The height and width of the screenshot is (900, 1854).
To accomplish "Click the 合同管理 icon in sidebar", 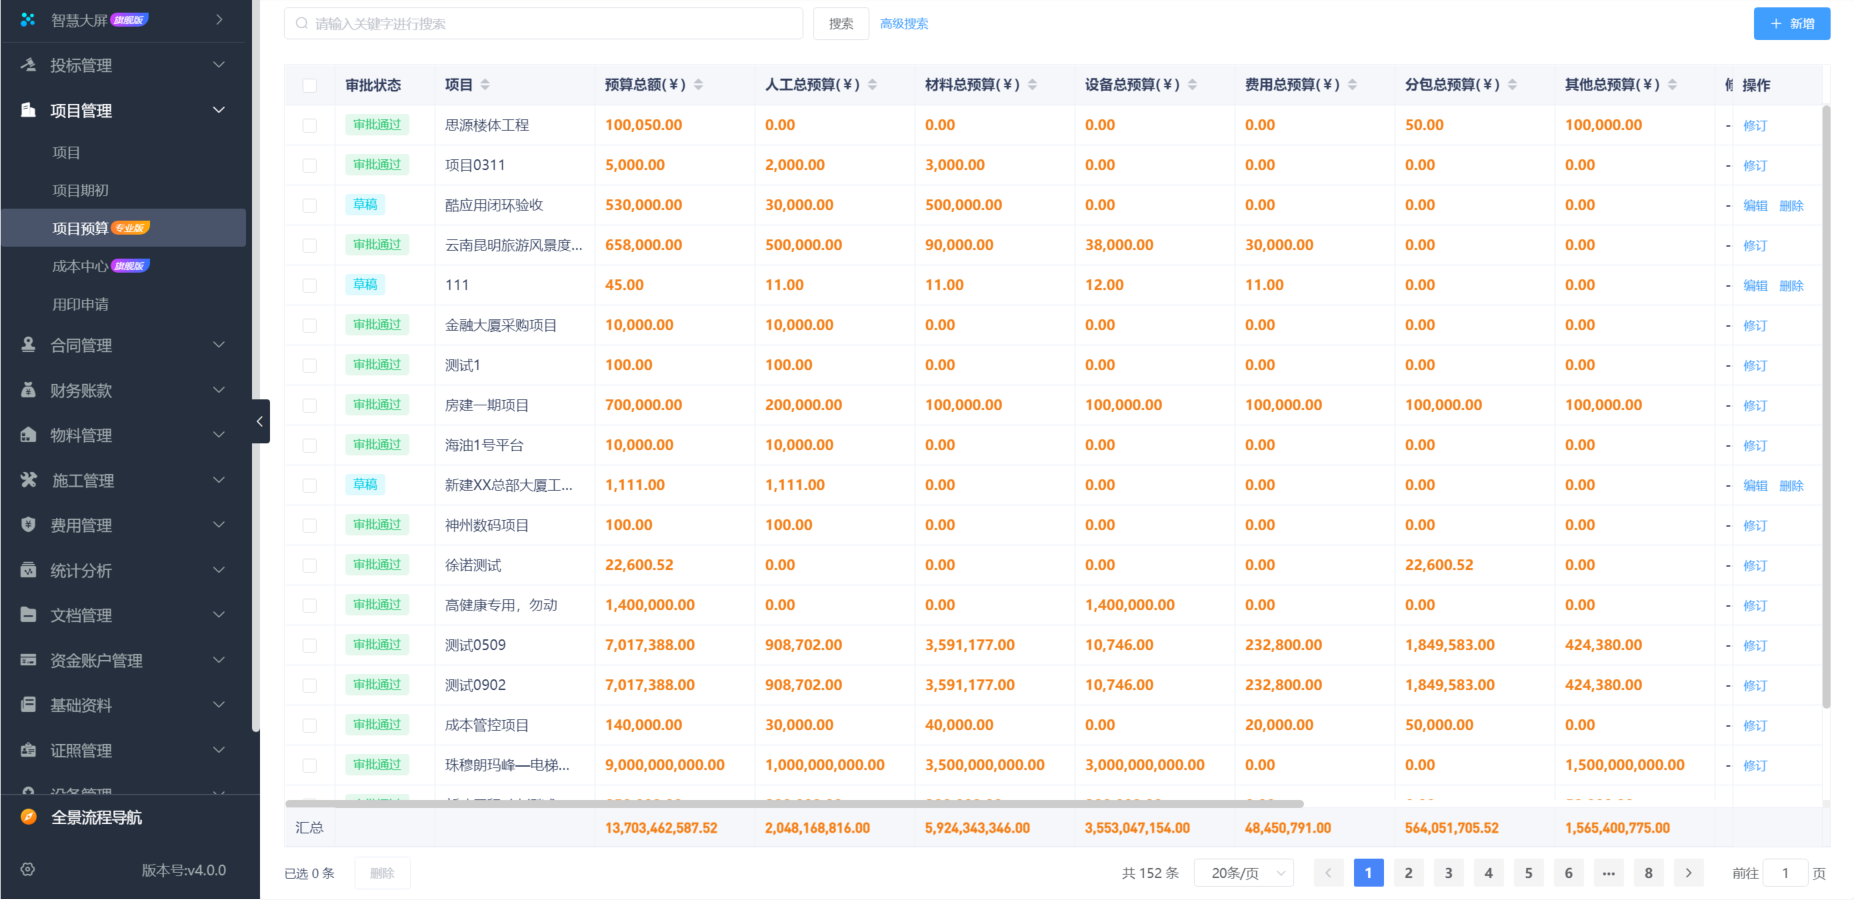I will coord(27,345).
